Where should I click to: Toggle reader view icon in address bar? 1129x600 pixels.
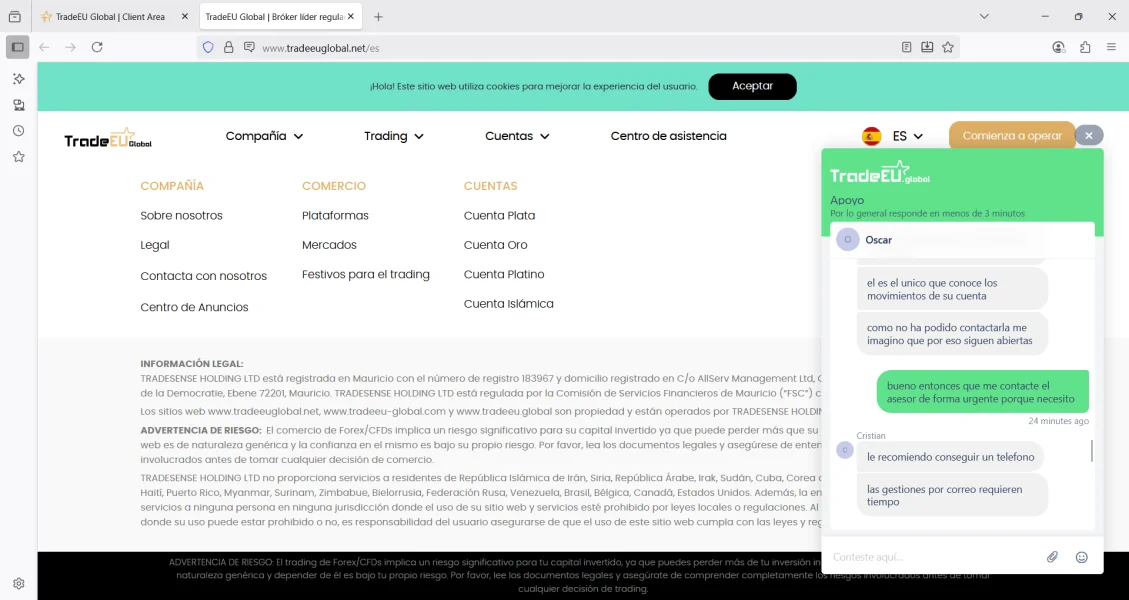point(906,47)
